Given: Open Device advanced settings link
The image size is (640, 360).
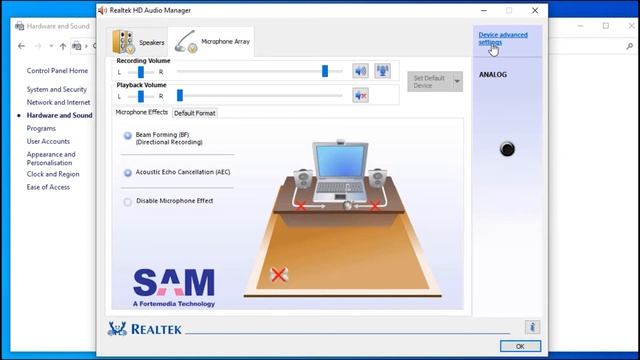Looking at the screenshot, I should 503,38.
